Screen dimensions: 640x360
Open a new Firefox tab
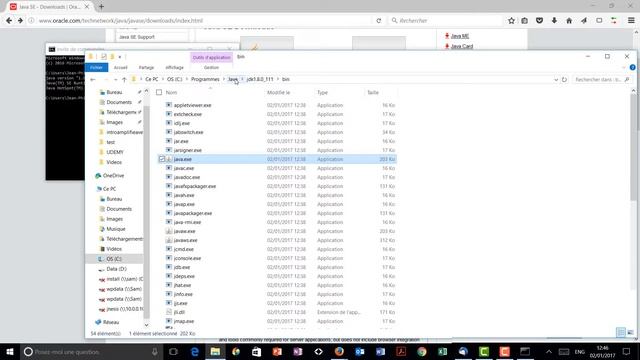coord(101,7)
